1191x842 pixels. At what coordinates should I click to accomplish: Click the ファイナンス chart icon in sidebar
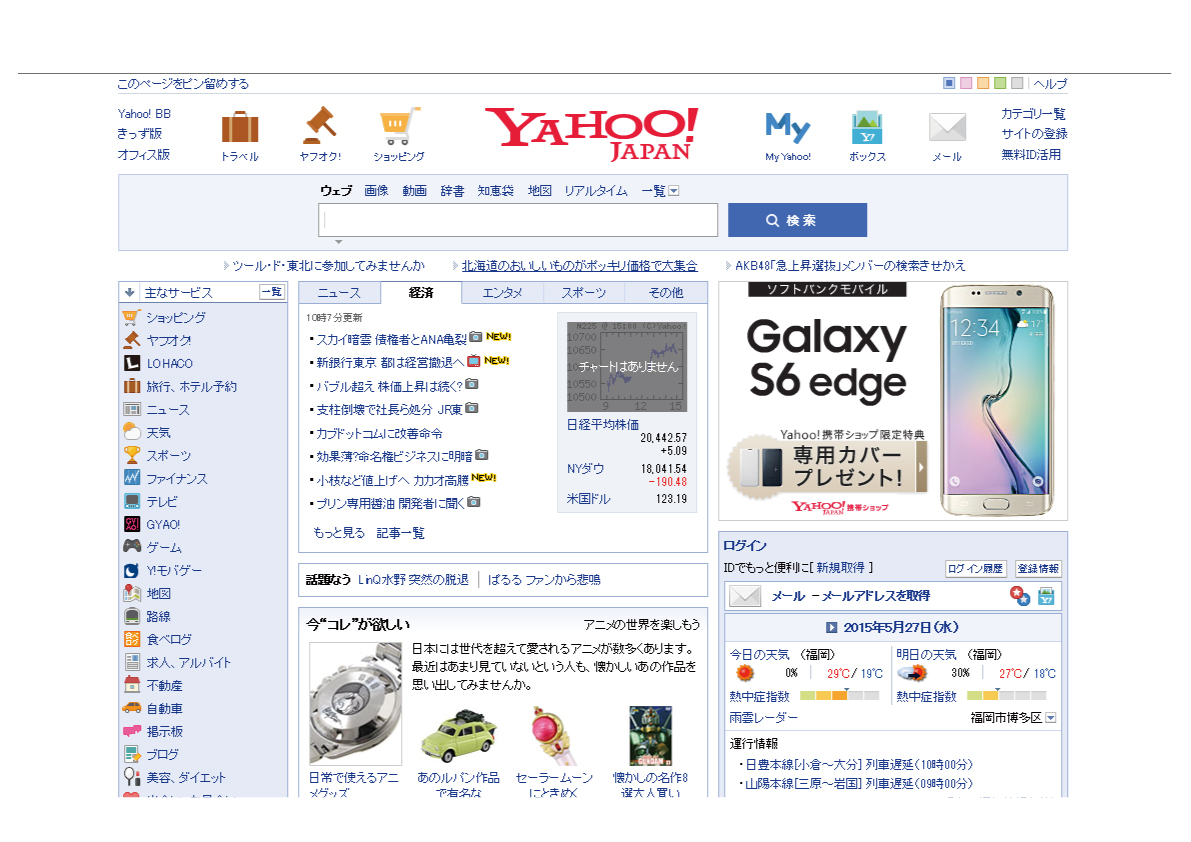tap(132, 478)
